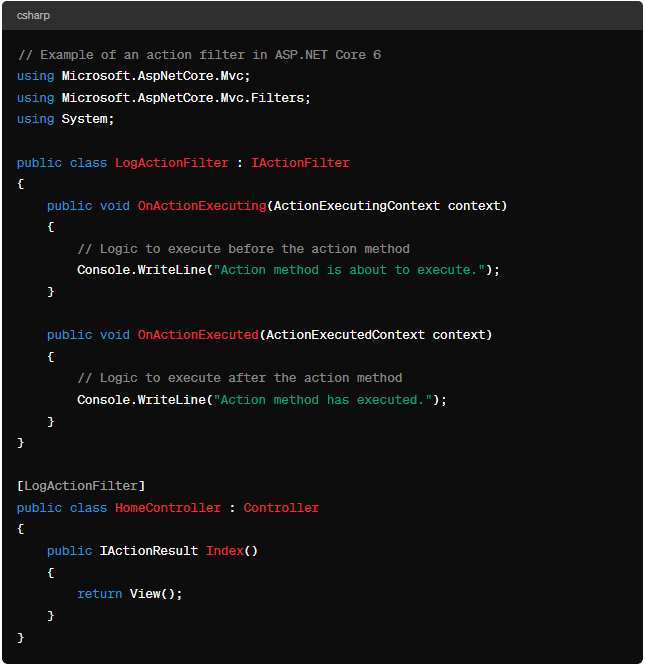The height and width of the screenshot is (665, 645).
Task: Click the Controller base class name
Action: (x=281, y=508)
